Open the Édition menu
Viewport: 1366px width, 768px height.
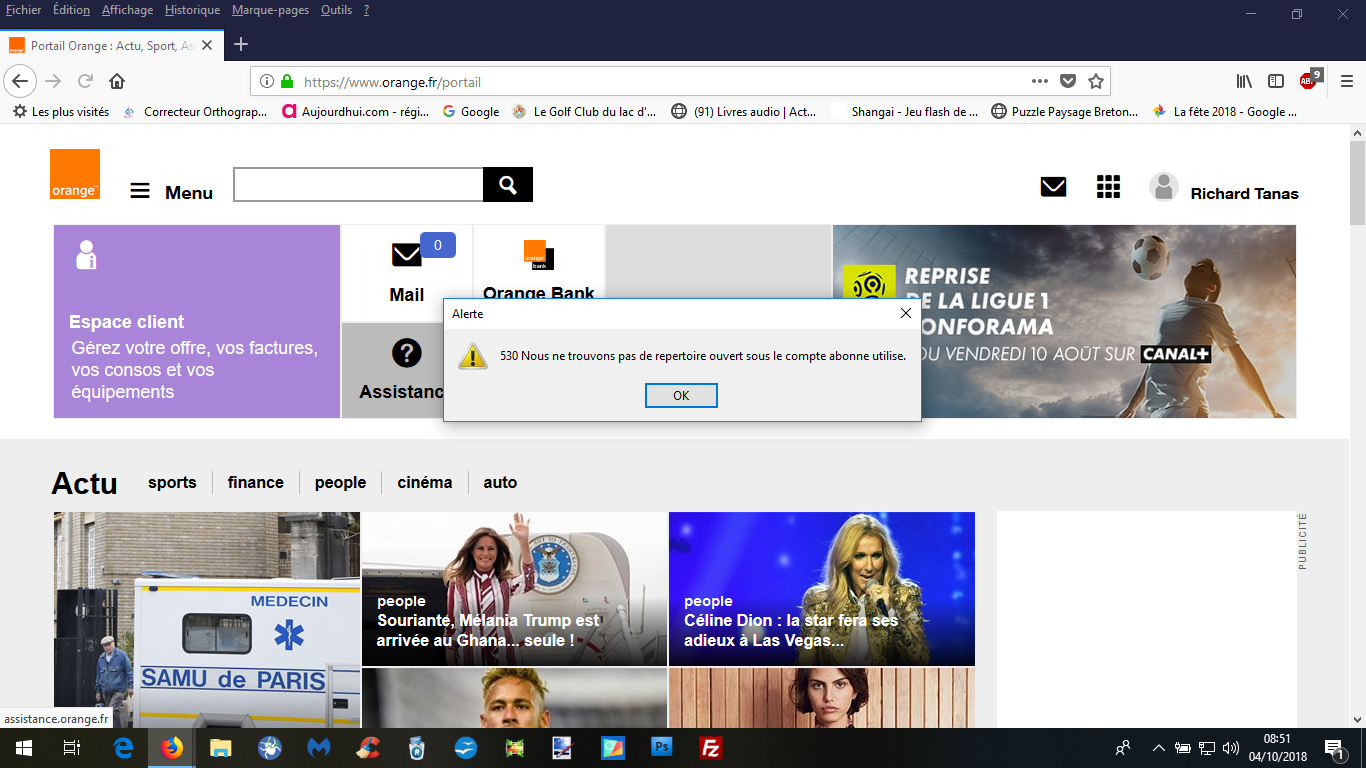71,10
